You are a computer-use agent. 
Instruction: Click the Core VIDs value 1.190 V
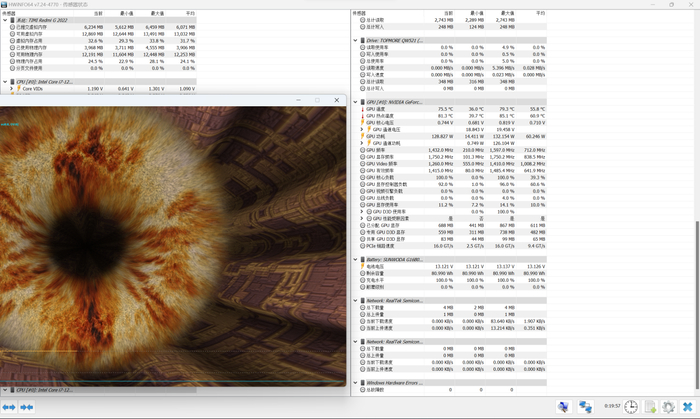click(95, 89)
